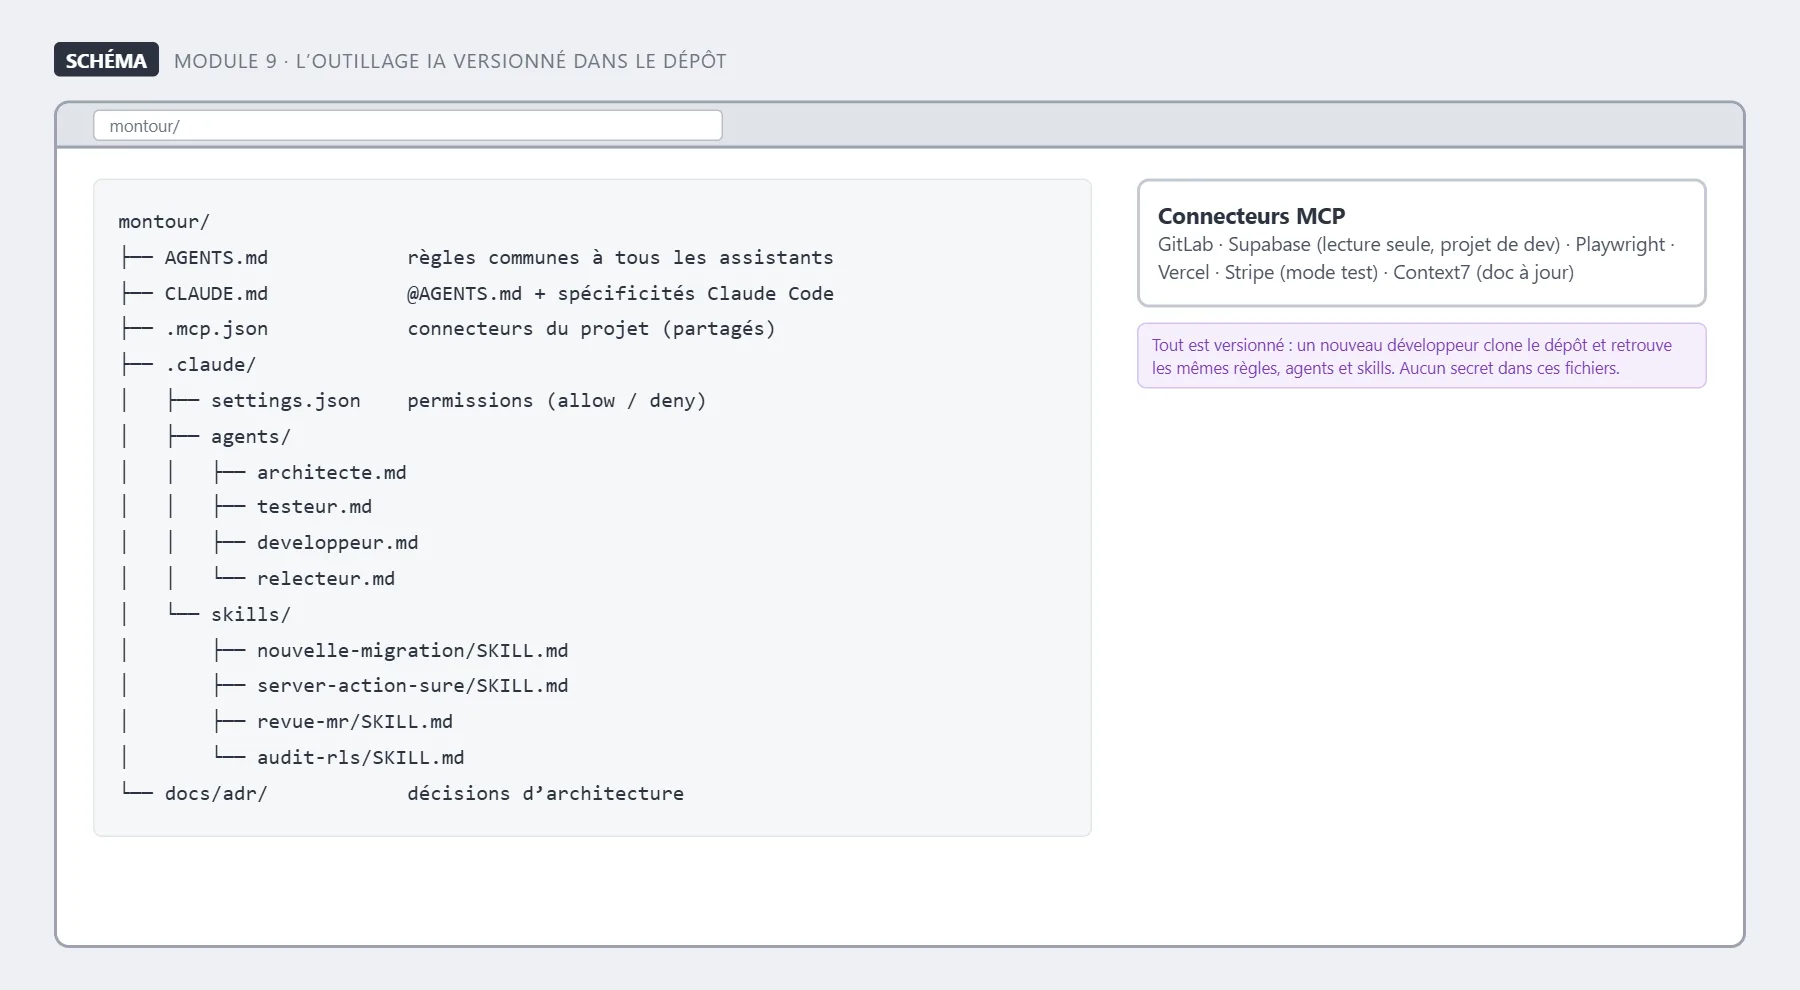Viewport: 1800px width, 990px height.
Task: Click 'Playwright' in the connectors list
Action: point(1620,245)
